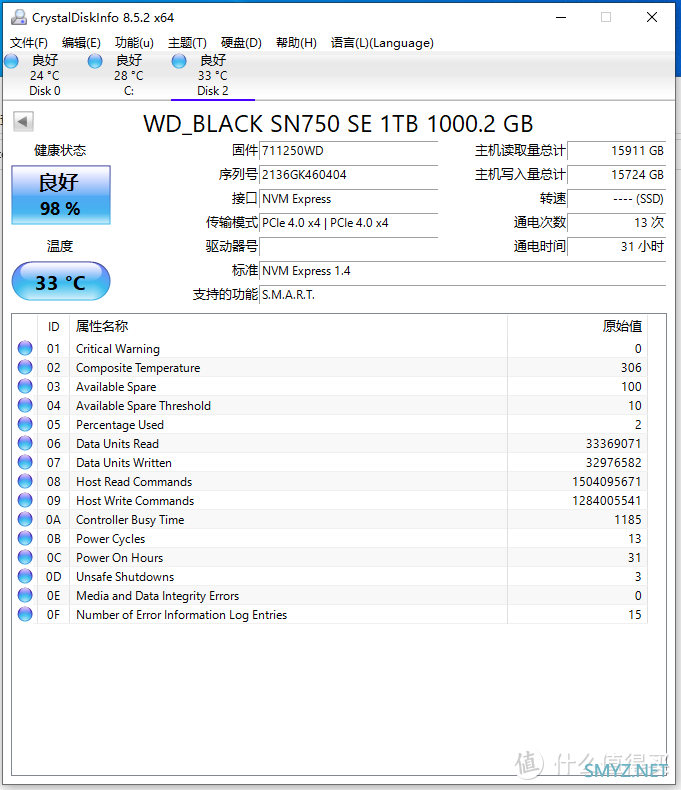Select the Unsafe Shutdowns attribute name
Screen dimensions: 681x790
pyautogui.click(x=125, y=577)
